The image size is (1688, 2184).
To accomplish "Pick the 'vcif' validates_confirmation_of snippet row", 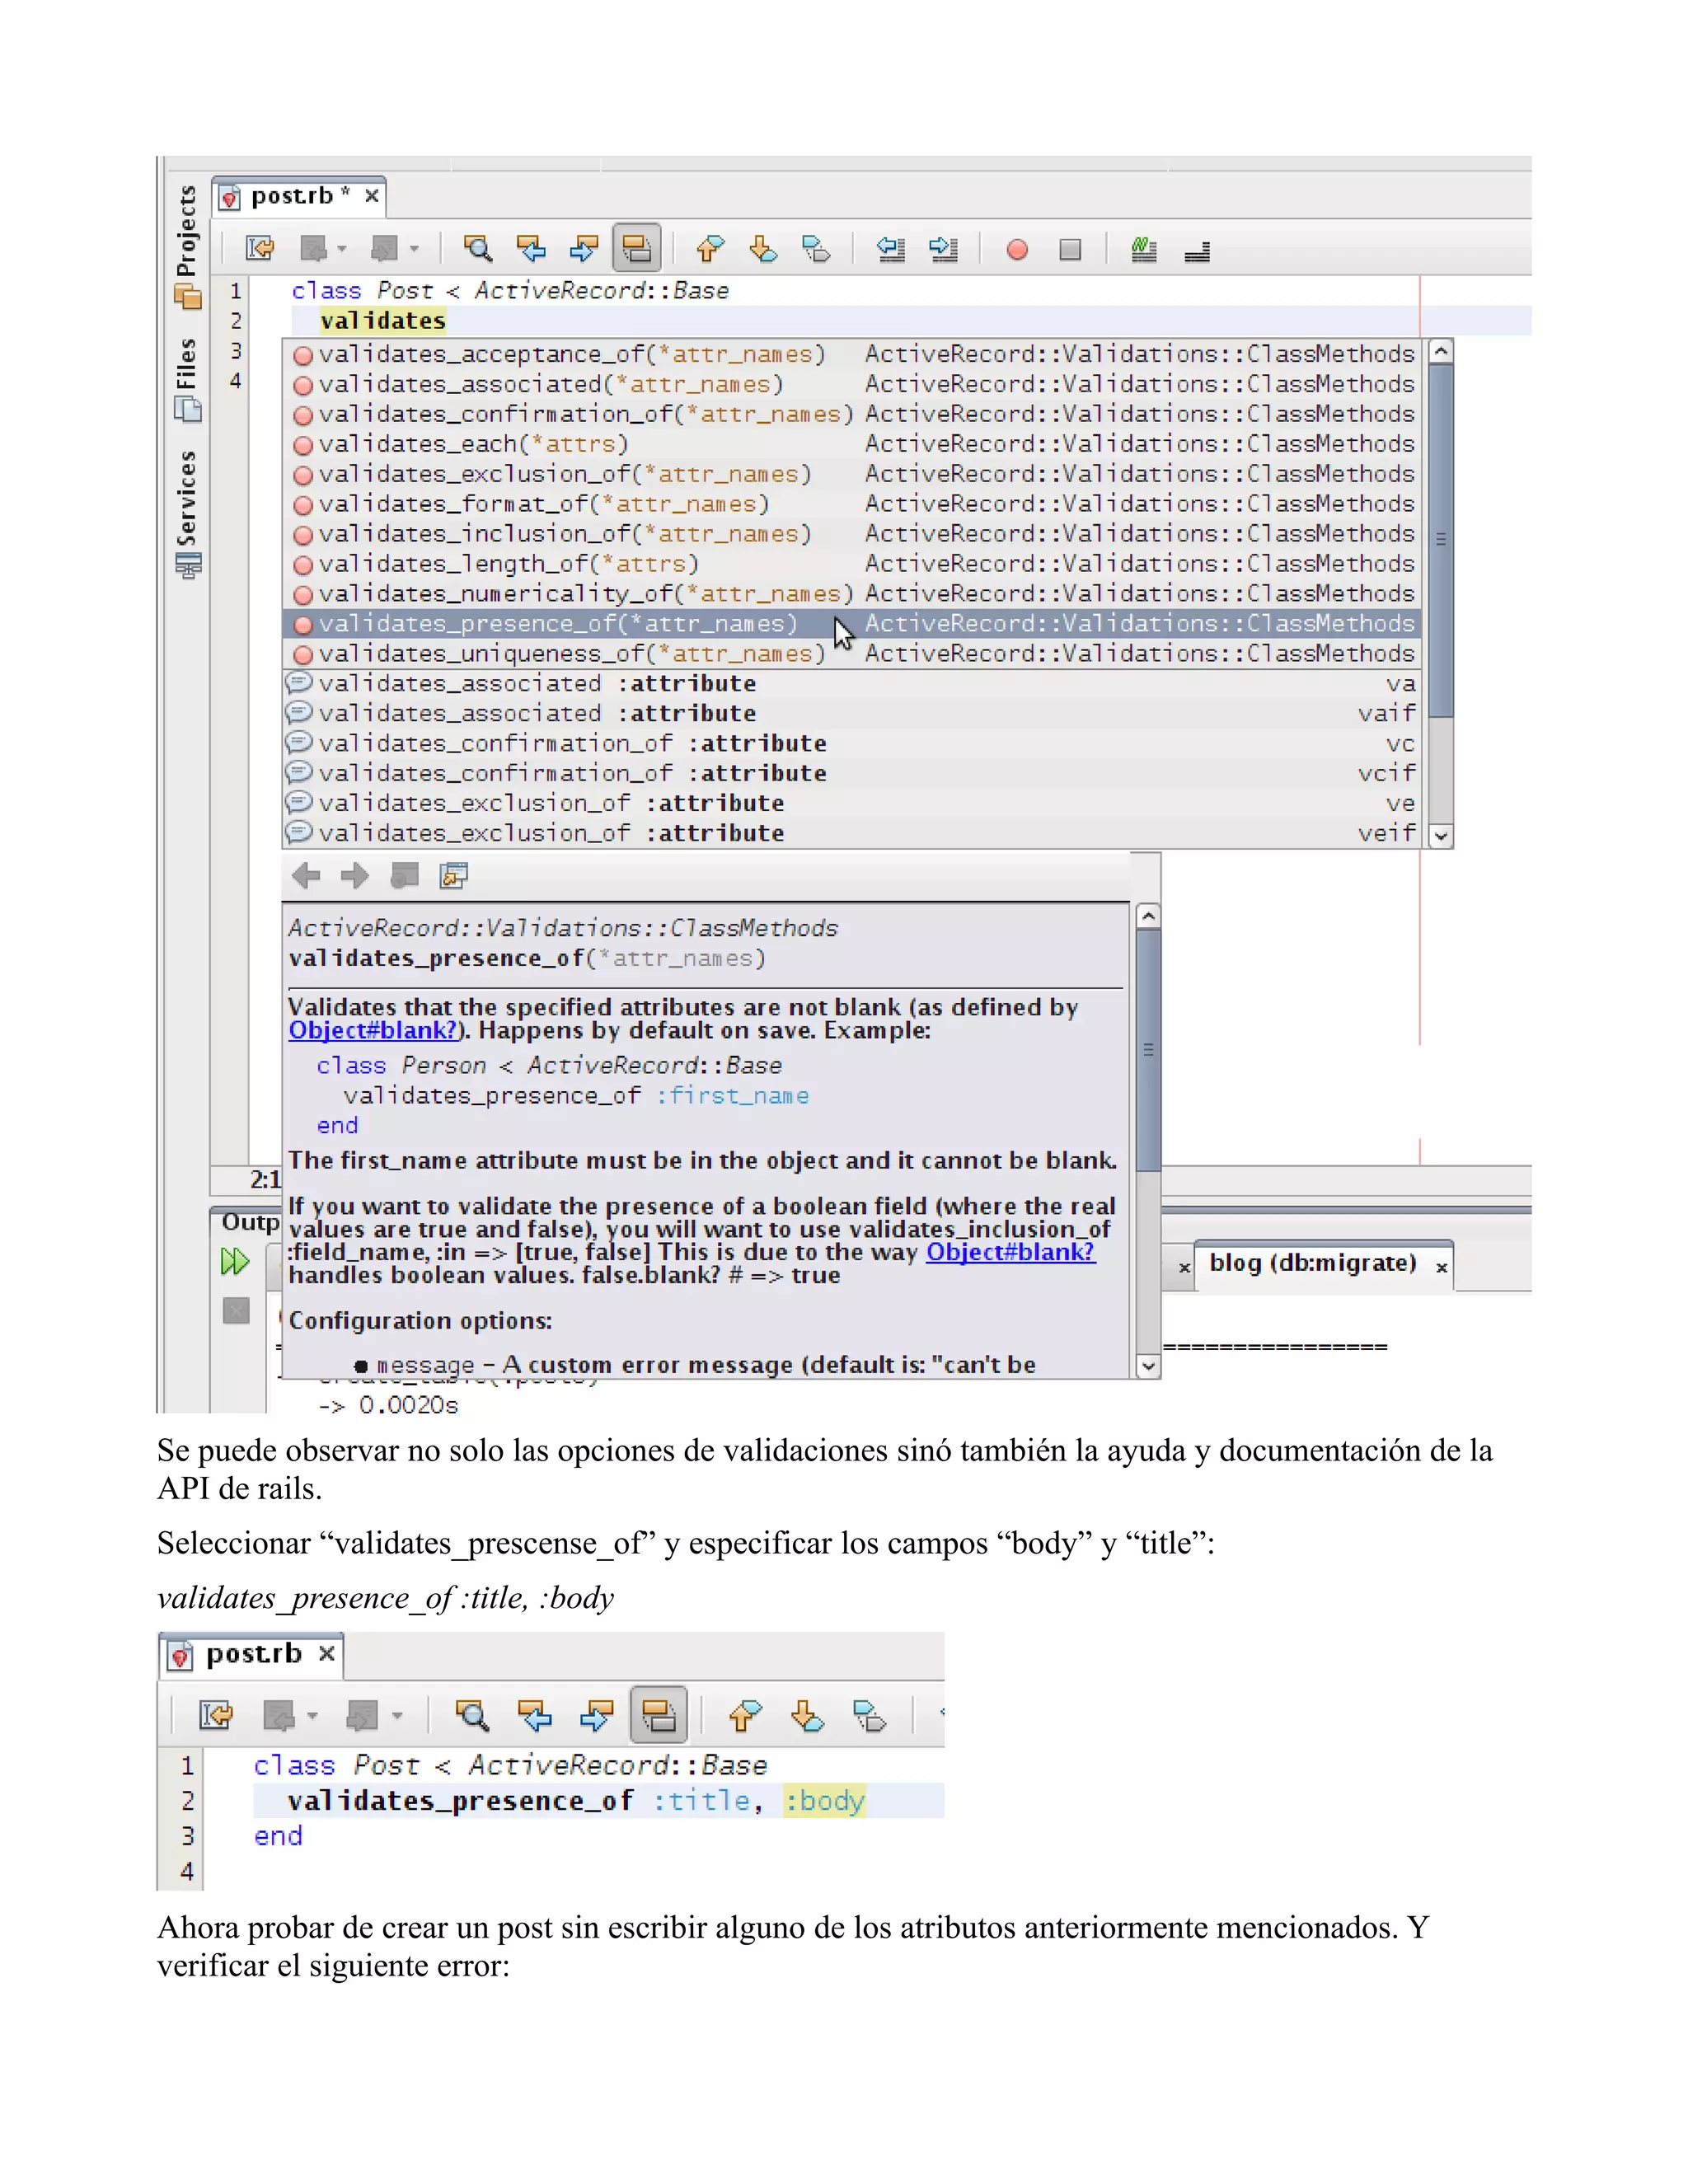I will click(x=851, y=774).
